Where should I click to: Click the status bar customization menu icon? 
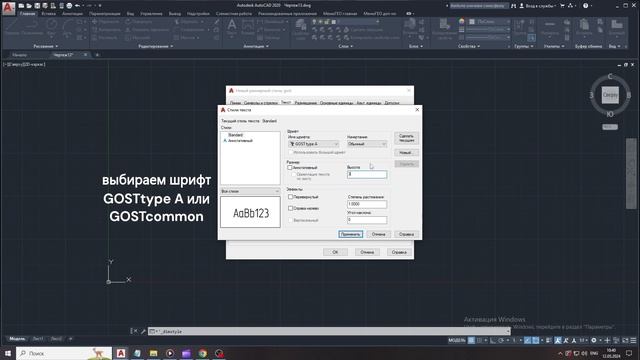633,340
